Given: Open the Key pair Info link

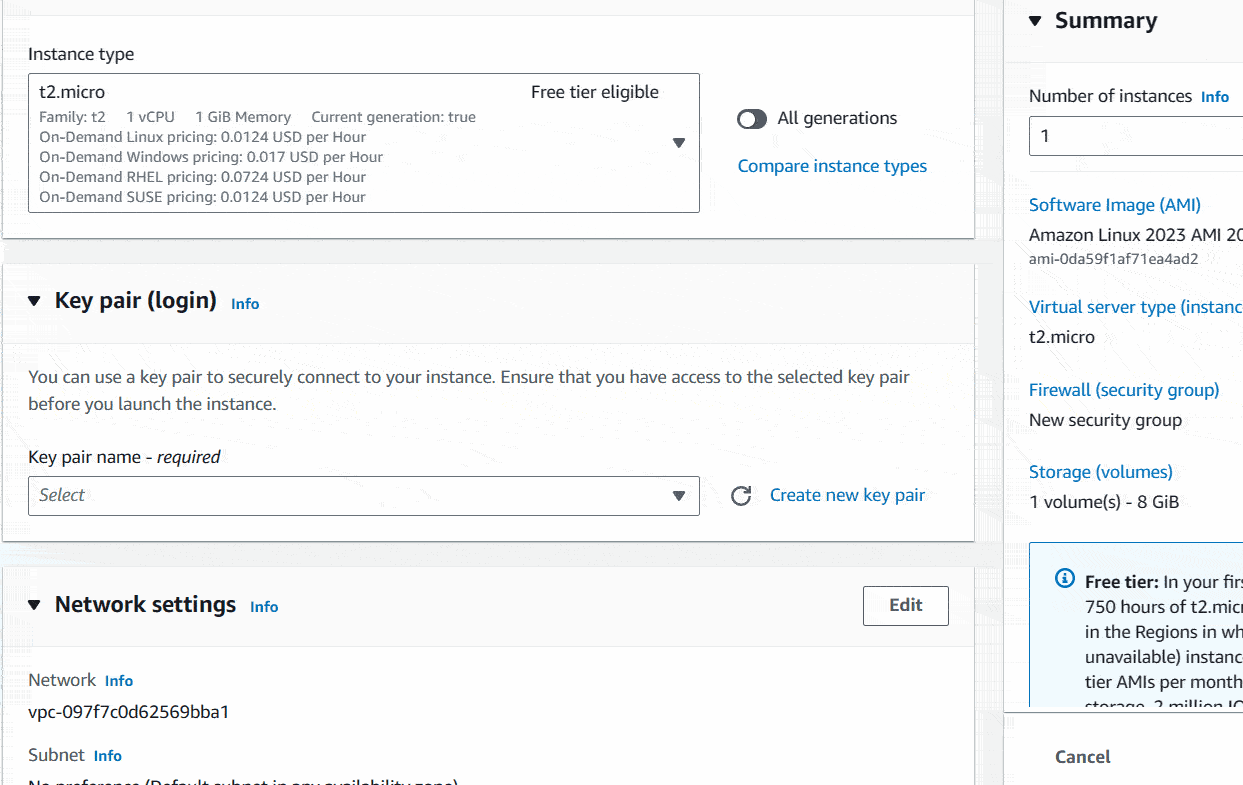Looking at the screenshot, I should 245,303.
